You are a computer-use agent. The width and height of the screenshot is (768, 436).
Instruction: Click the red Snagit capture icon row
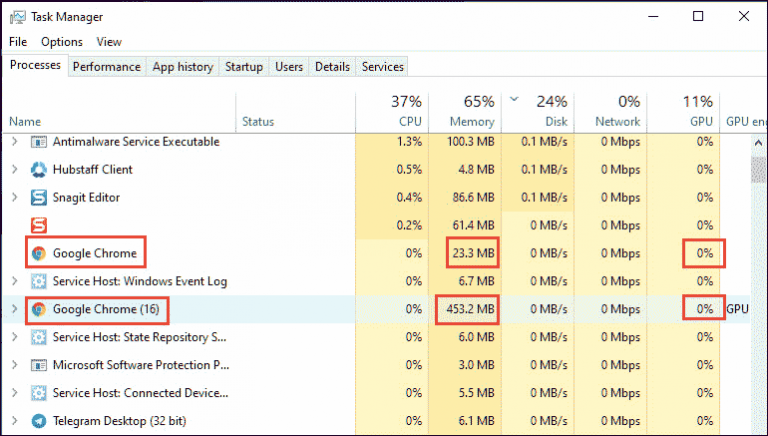(x=39, y=225)
